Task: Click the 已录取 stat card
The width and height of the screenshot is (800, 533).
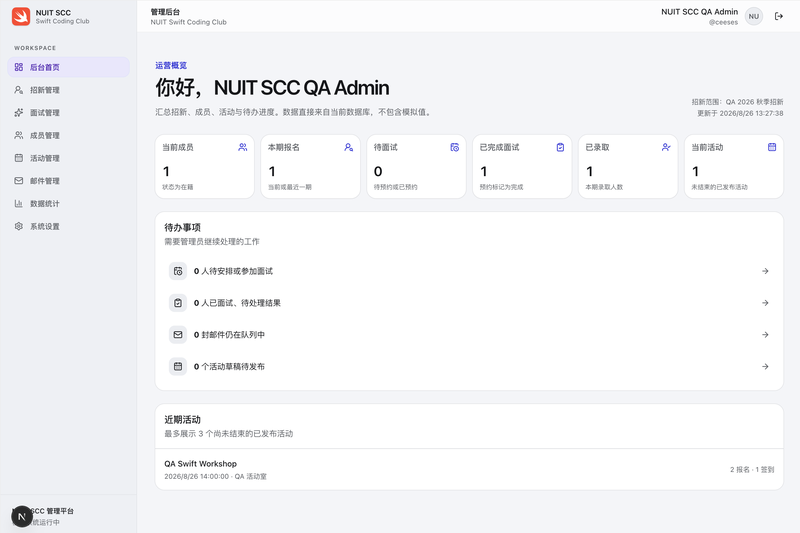Action: [628, 166]
